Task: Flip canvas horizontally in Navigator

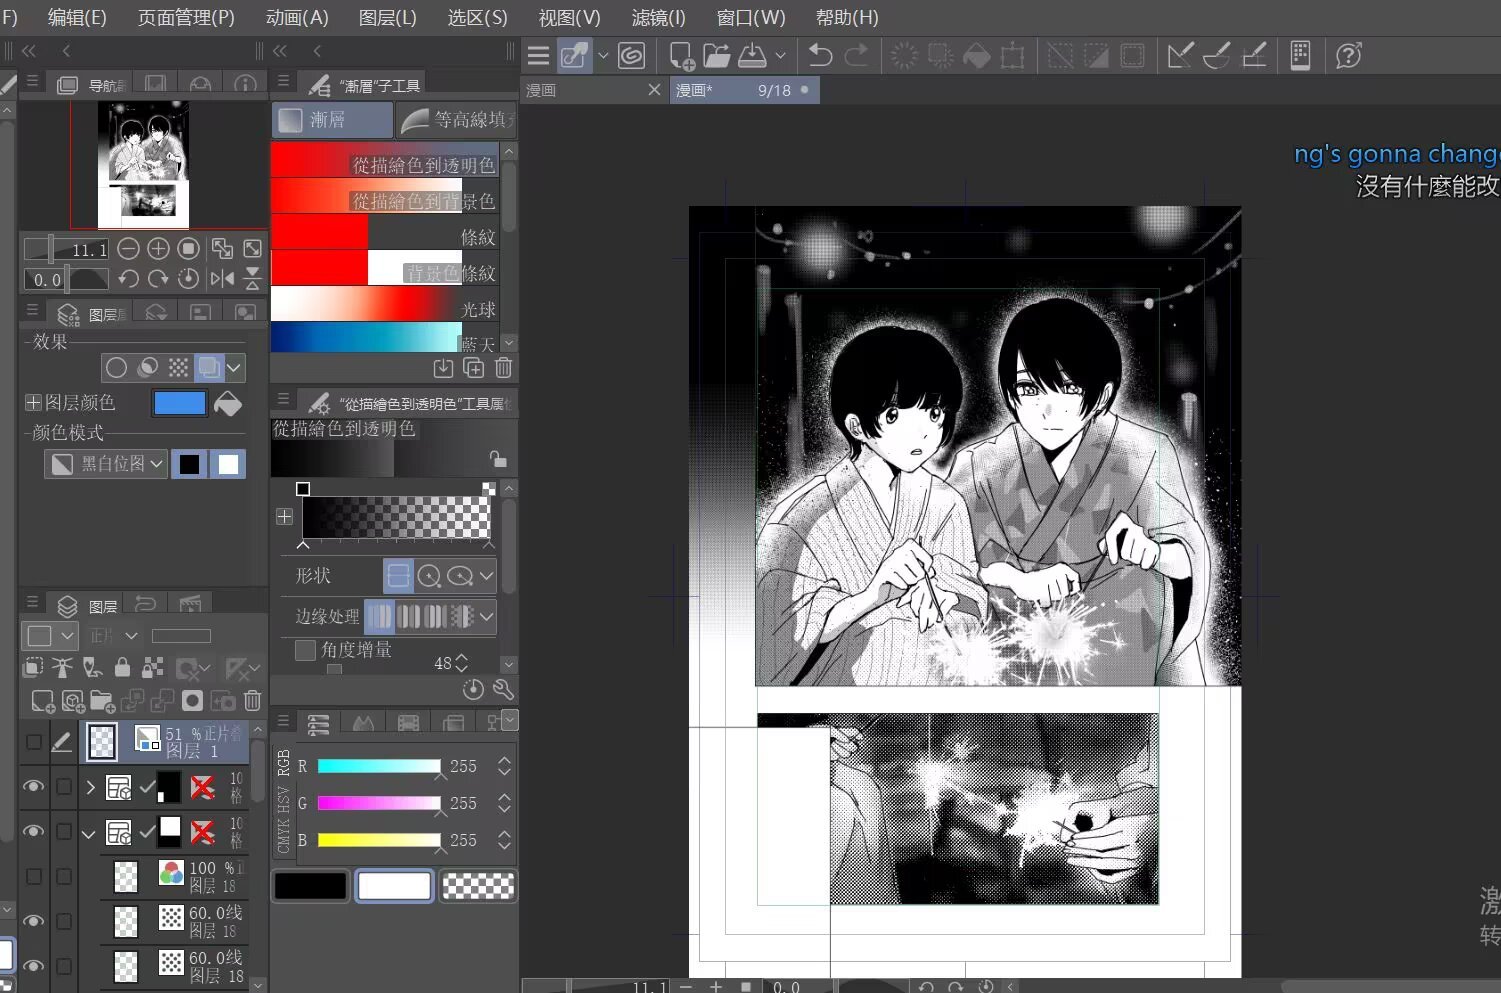Action: (x=222, y=278)
